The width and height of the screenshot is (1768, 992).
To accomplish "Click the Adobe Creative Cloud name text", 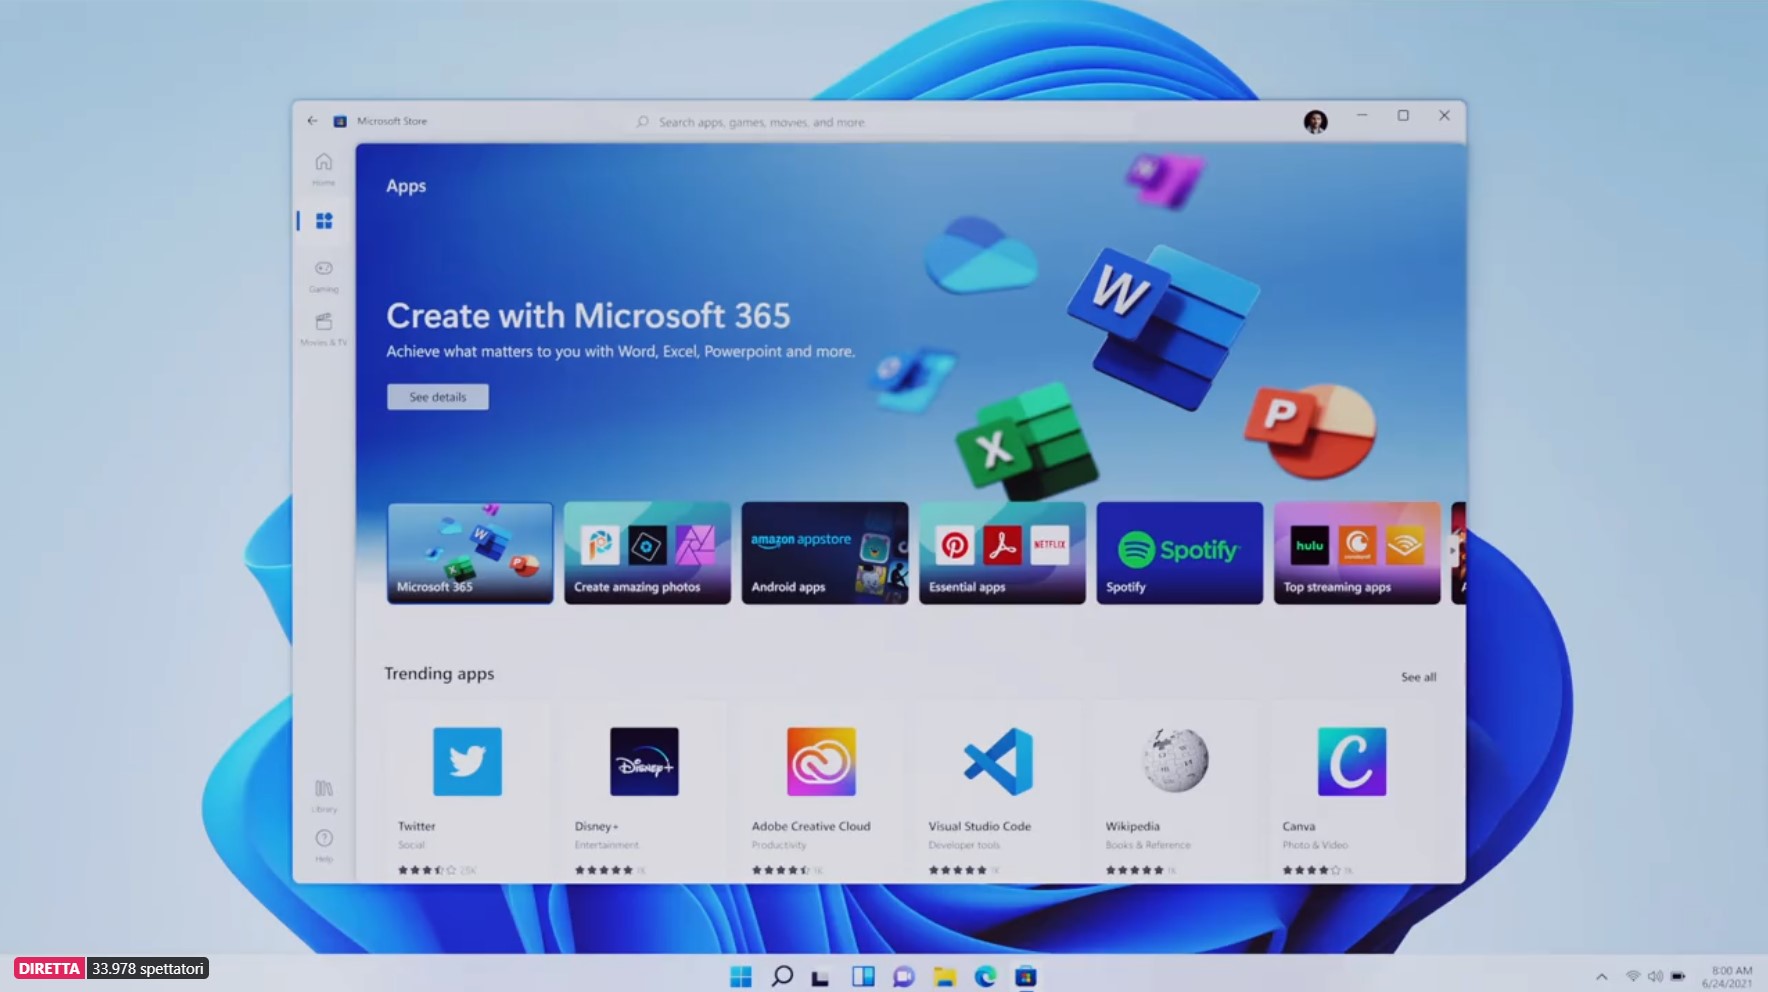I will [x=811, y=826].
